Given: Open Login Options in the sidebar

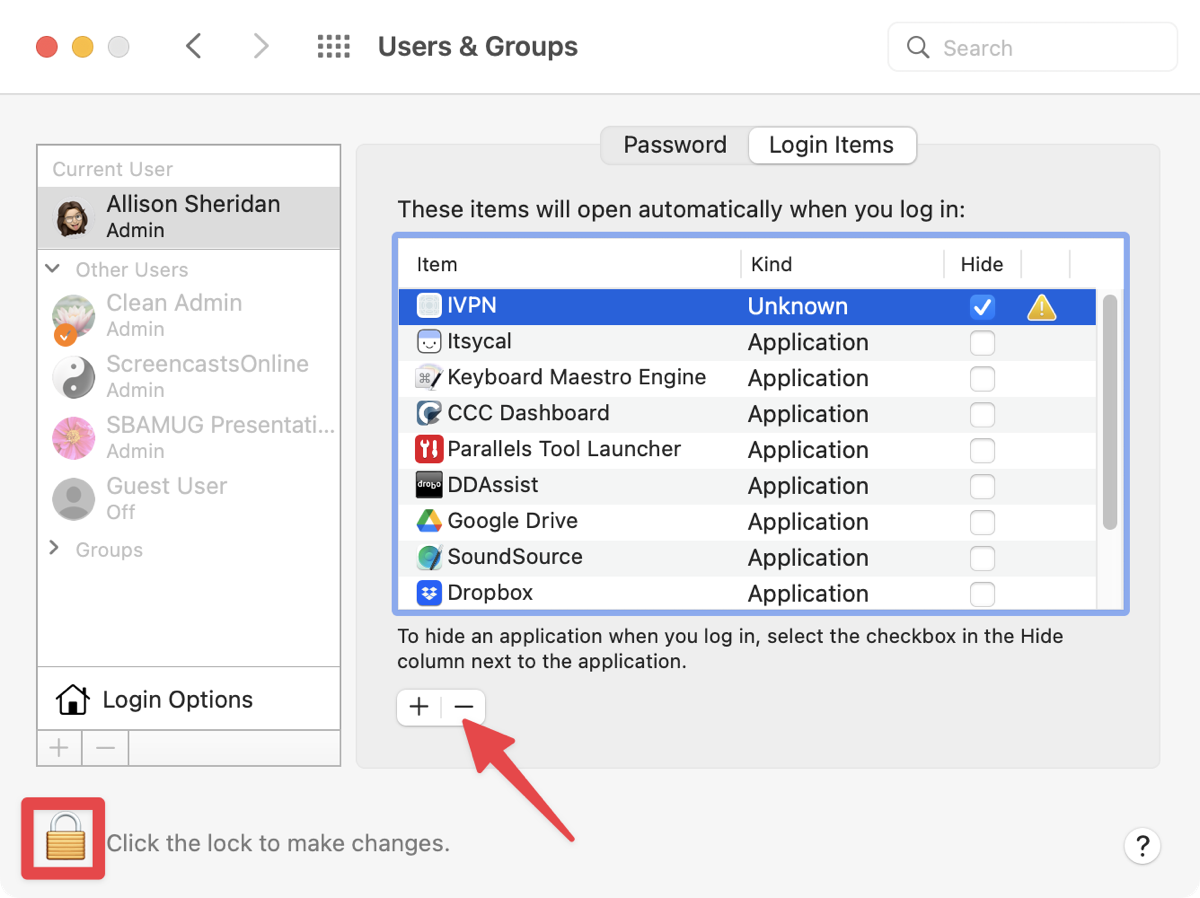Looking at the screenshot, I should pos(177,700).
